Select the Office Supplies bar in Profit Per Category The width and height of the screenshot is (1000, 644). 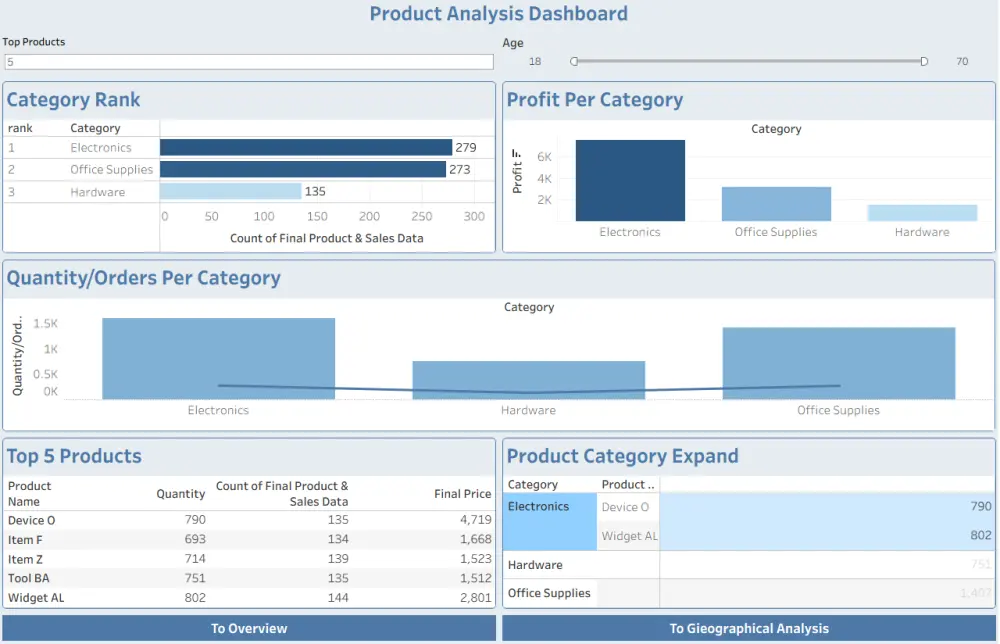tap(775, 201)
